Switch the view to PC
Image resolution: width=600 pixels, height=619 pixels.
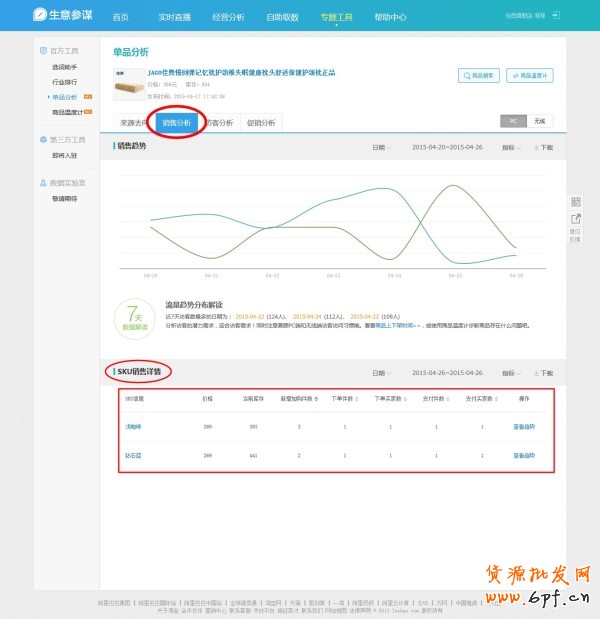click(513, 120)
